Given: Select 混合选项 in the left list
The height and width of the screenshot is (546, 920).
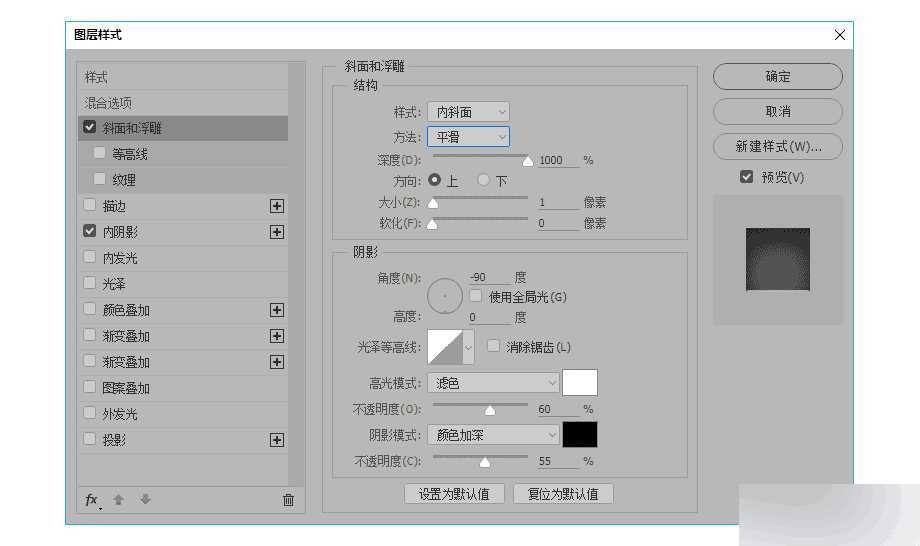Looking at the screenshot, I should click(108, 103).
